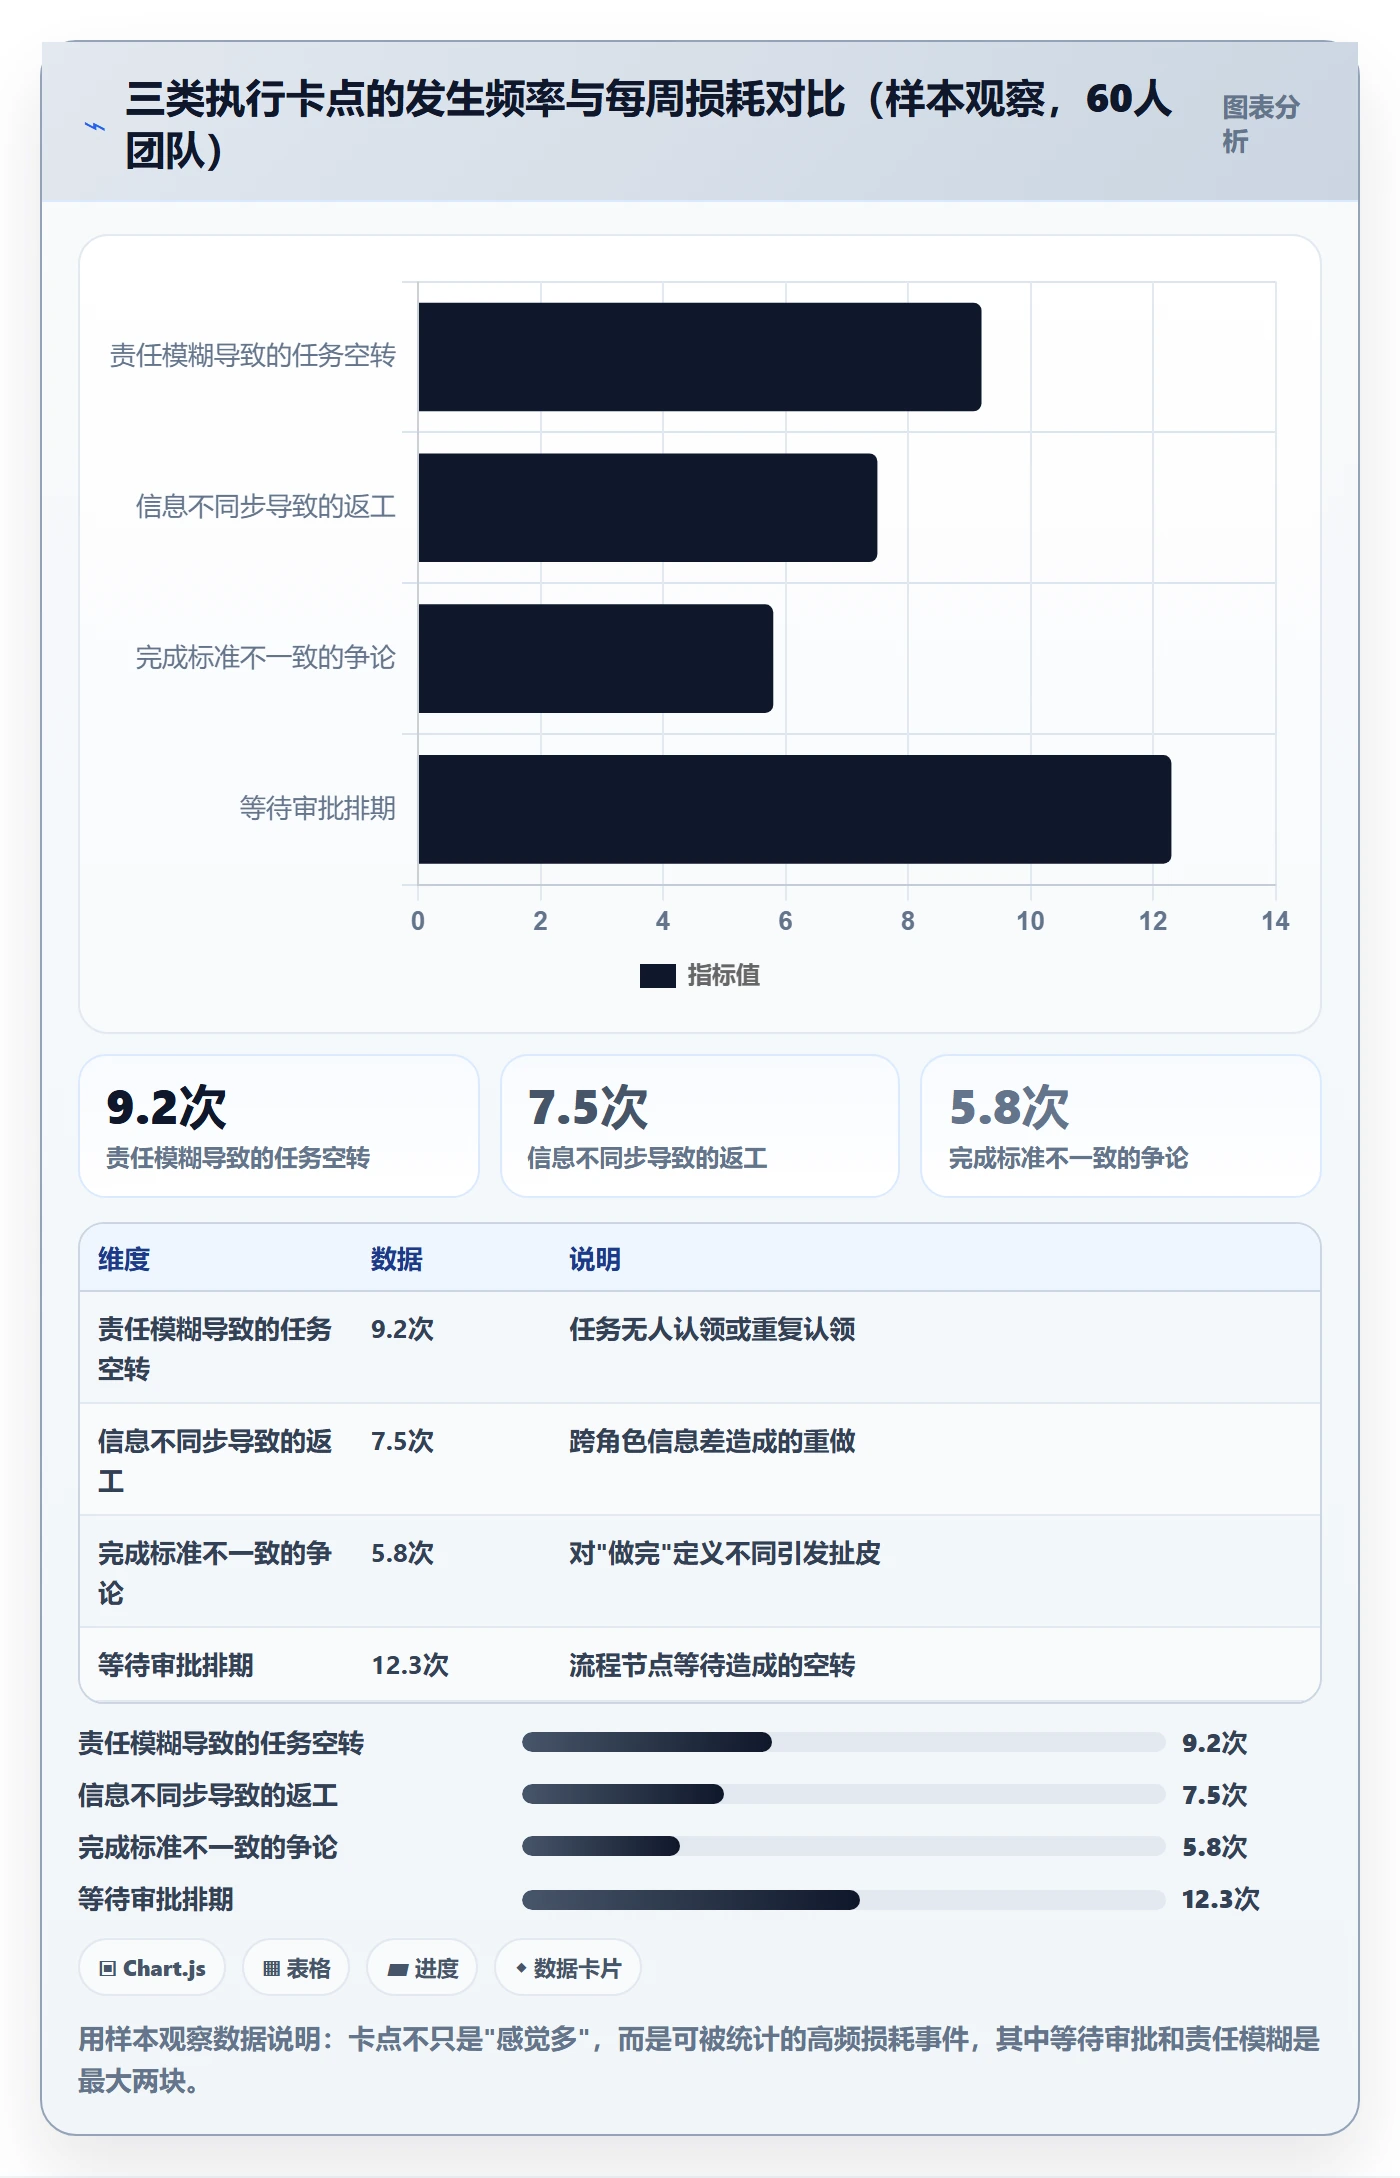Click the 进度 bar icon chip

pos(422,1968)
